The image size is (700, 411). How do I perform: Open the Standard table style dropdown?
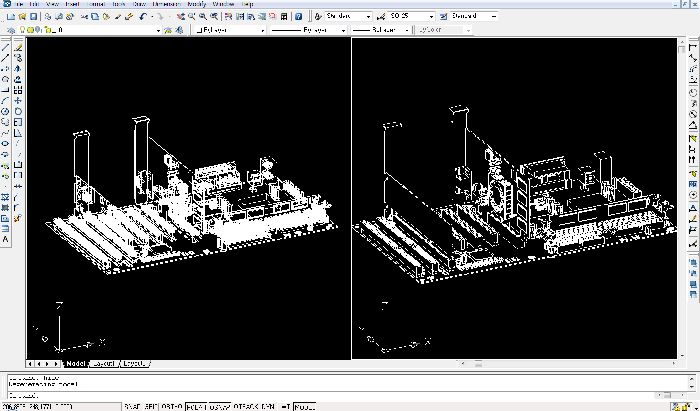tap(474, 17)
